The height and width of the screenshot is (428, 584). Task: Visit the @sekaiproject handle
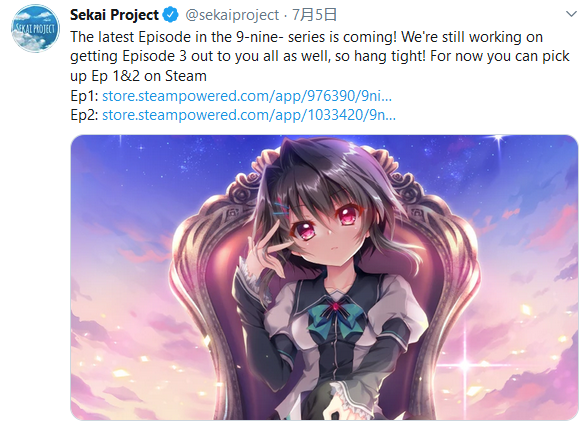pos(232,15)
